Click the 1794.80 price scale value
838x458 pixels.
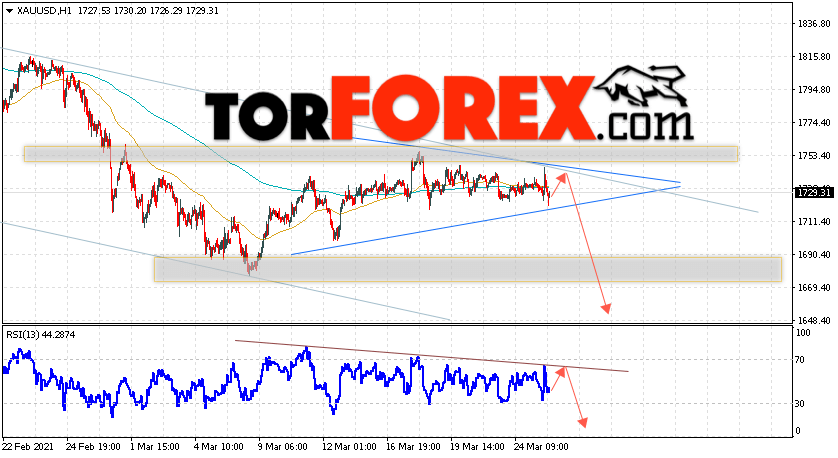[814, 90]
